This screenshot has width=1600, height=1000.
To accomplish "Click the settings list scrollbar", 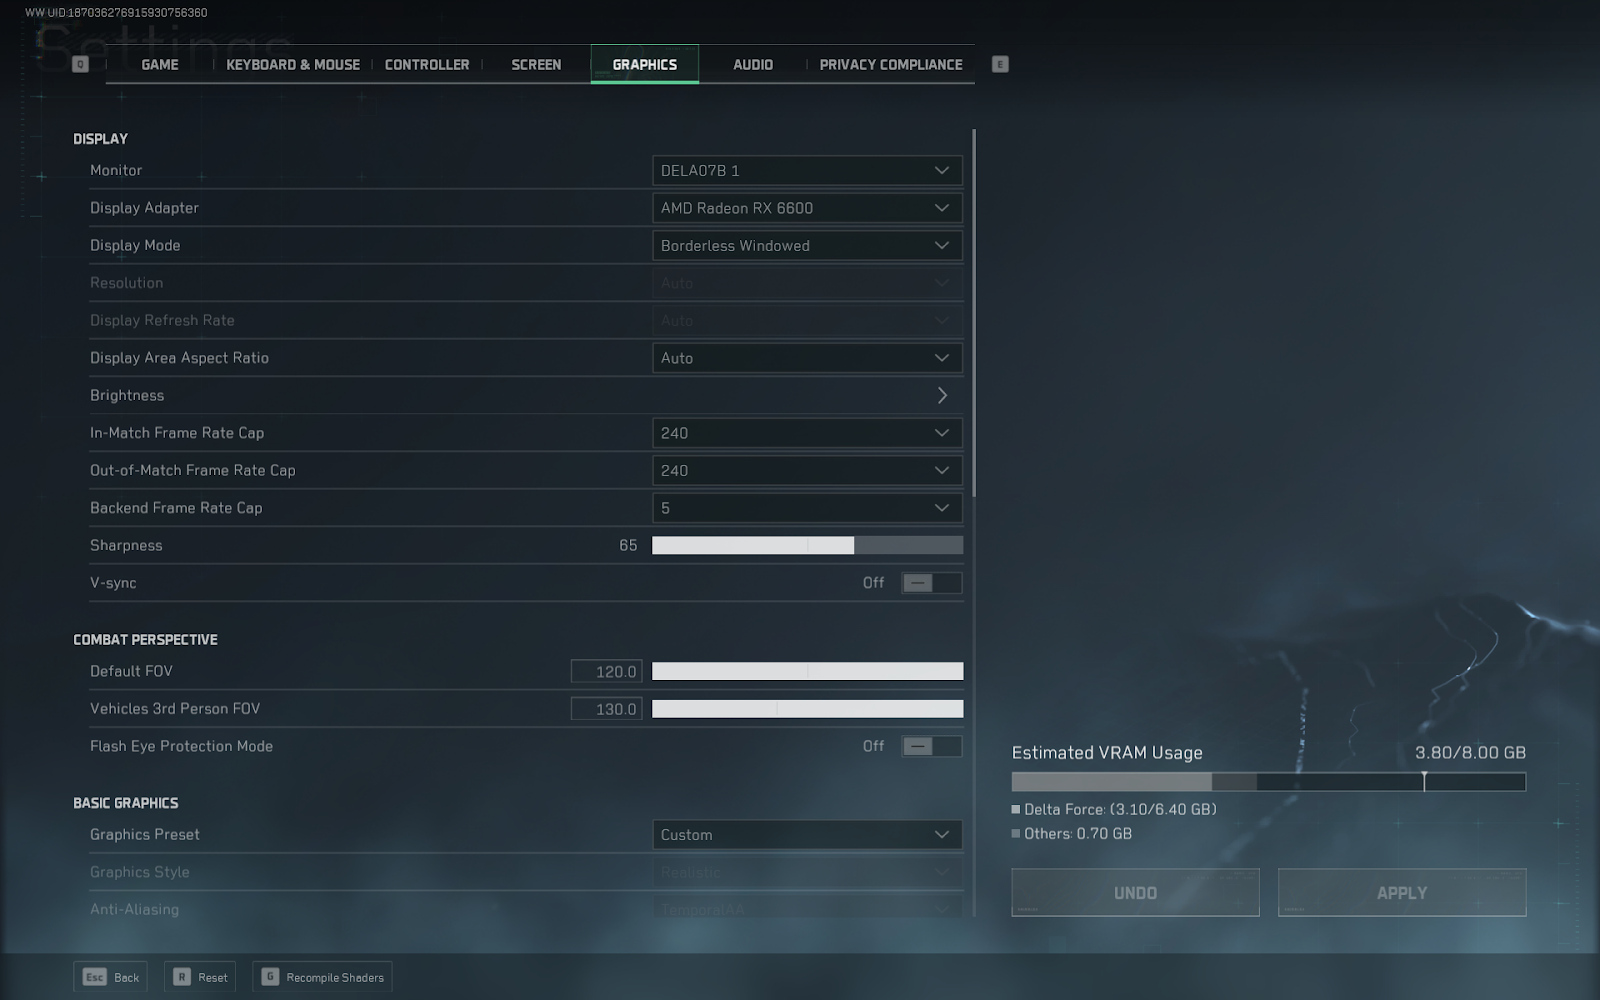I will point(973,312).
